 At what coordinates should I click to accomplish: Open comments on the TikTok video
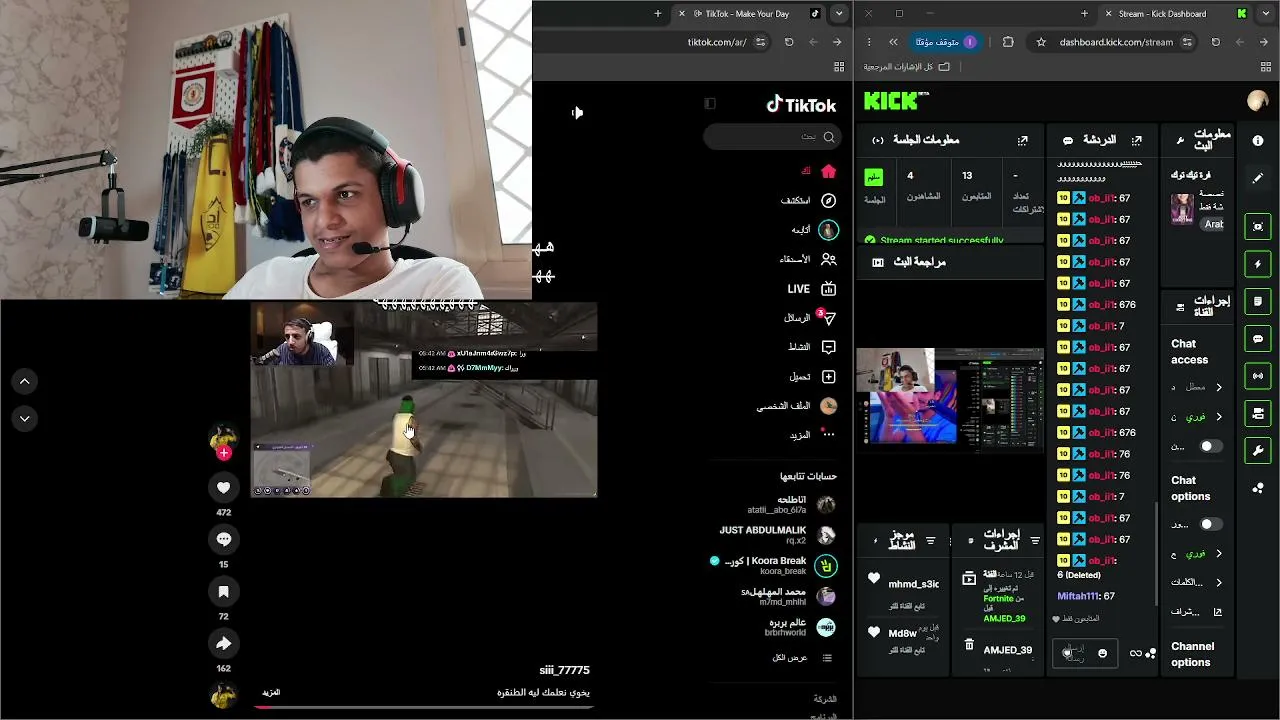(224, 539)
